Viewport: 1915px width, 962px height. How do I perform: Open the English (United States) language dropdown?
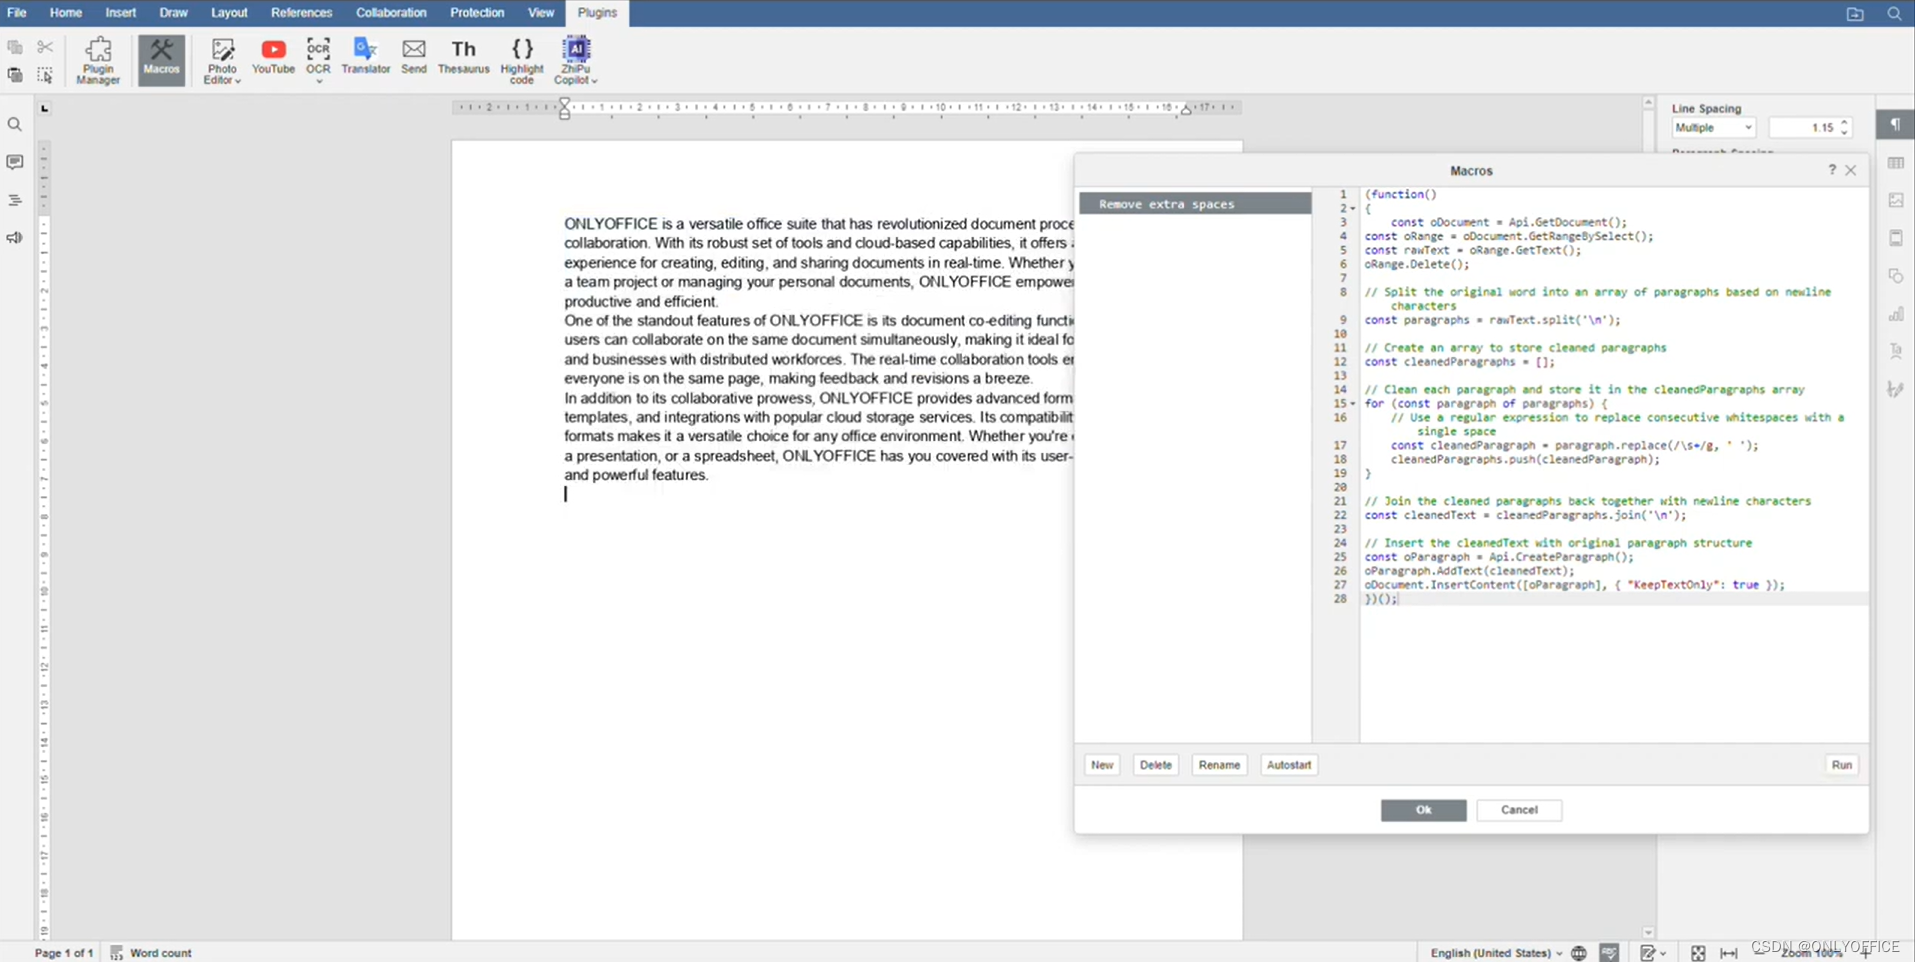point(1496,953)
